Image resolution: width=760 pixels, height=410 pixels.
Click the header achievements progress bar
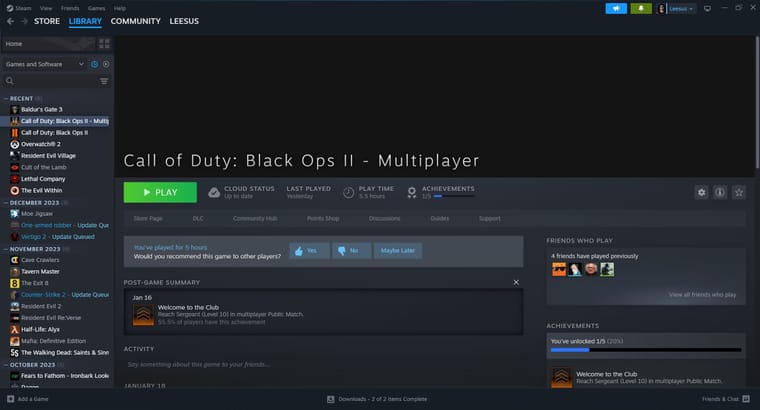[454, 196]
